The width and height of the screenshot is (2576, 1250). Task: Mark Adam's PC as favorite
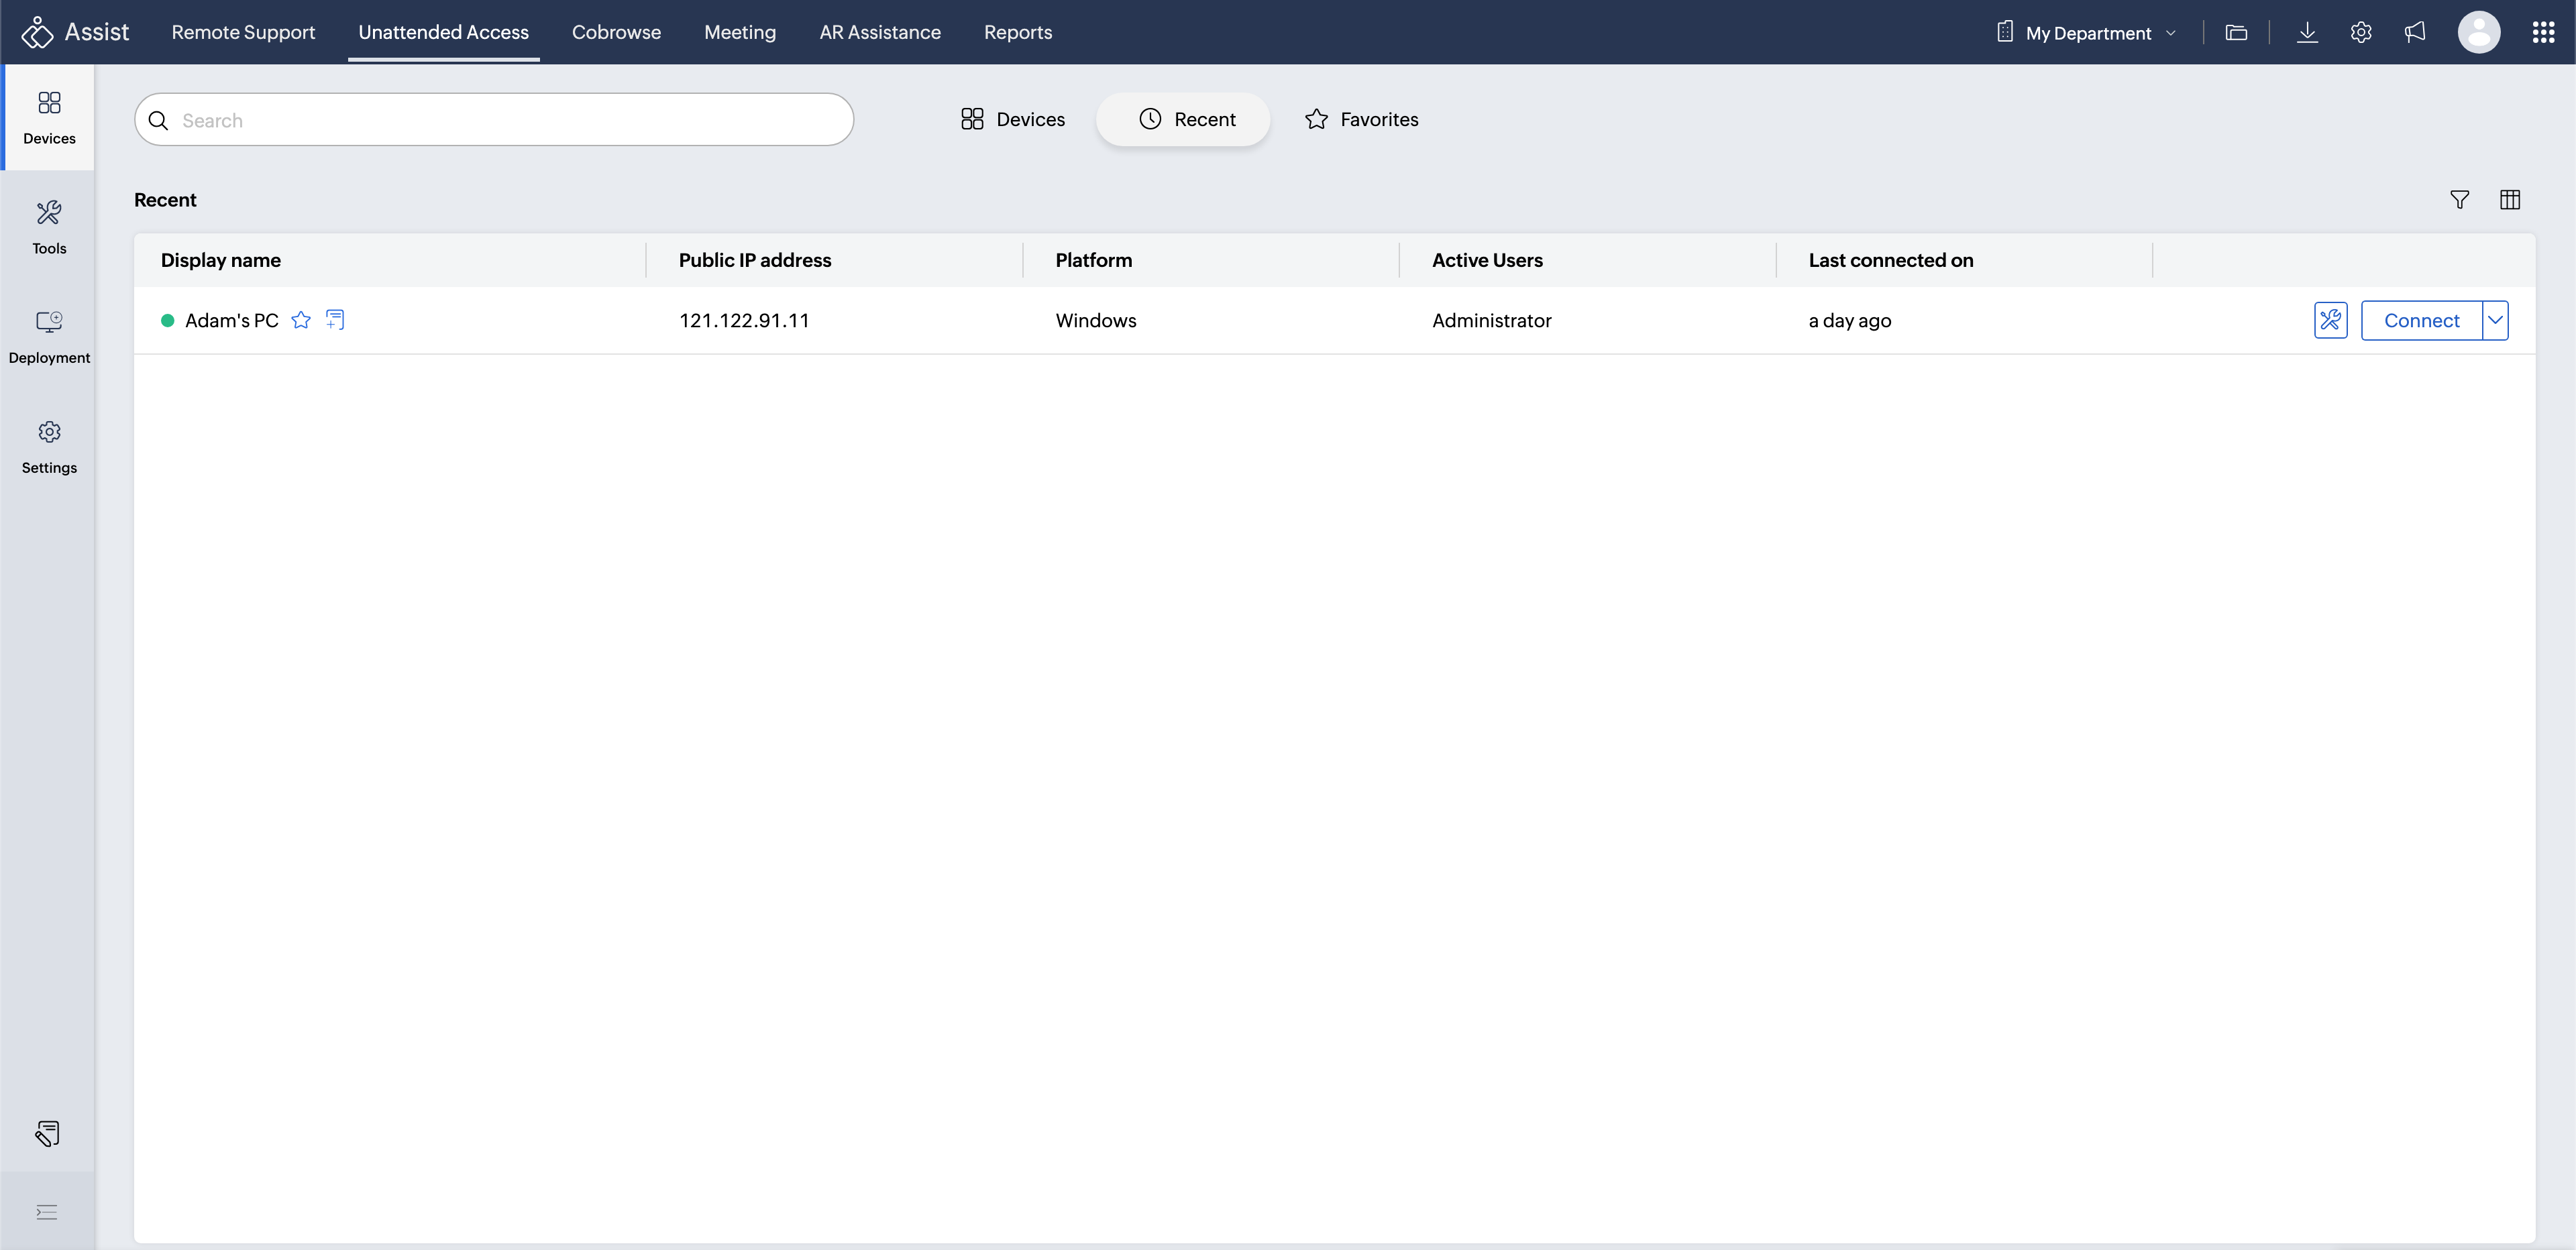tap(301, 320)
